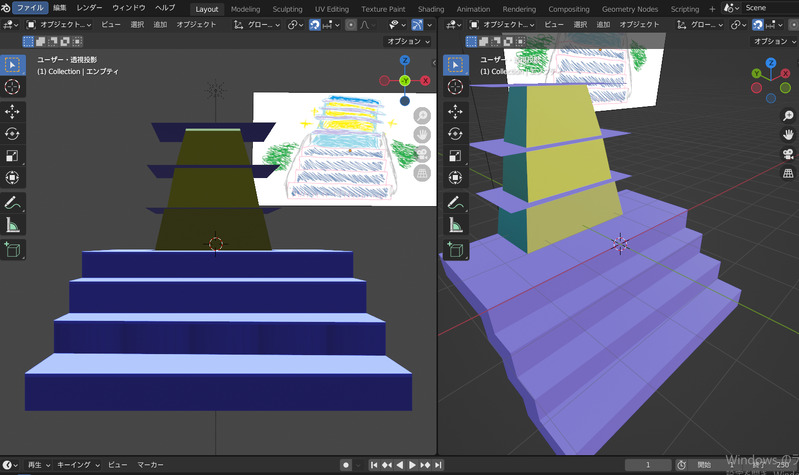
Task: Click the マーカー button in timeline header
Action: point(150,465)
